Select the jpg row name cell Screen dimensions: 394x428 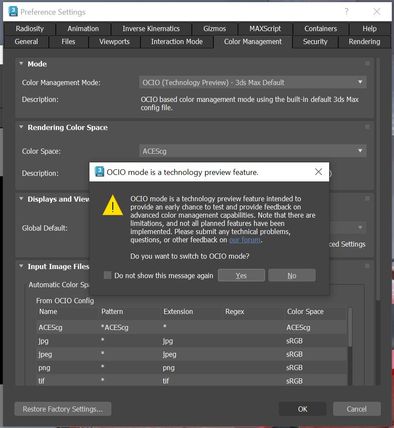(x=43, y=341)
